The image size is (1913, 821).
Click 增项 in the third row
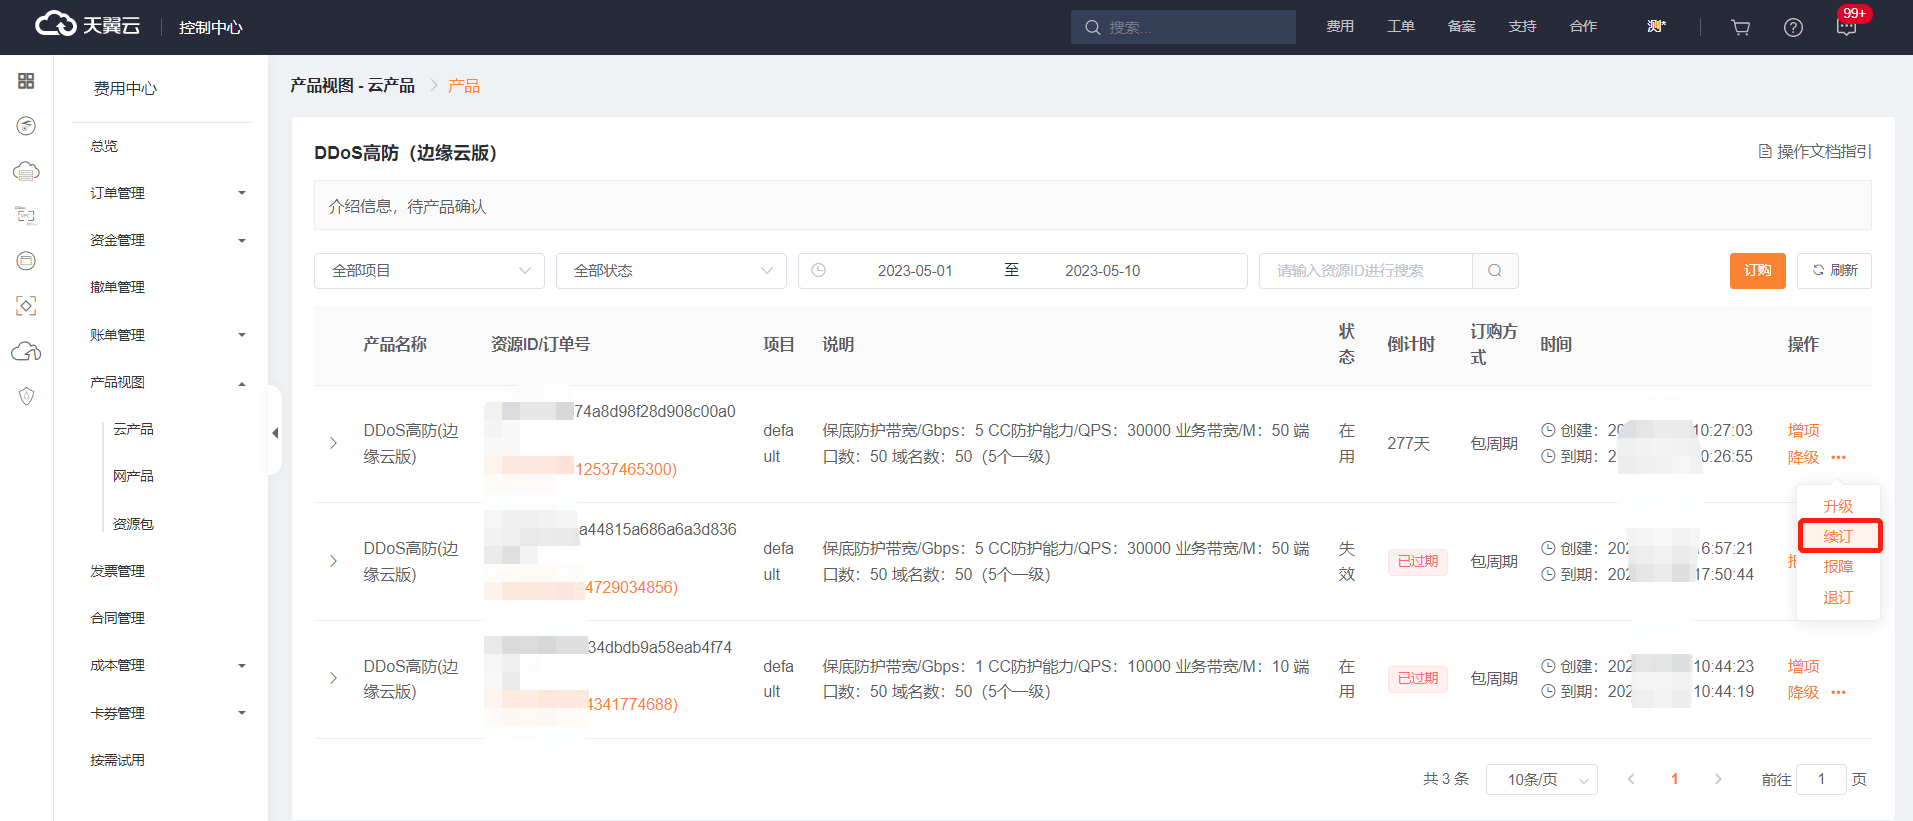tap(1804, 666)
